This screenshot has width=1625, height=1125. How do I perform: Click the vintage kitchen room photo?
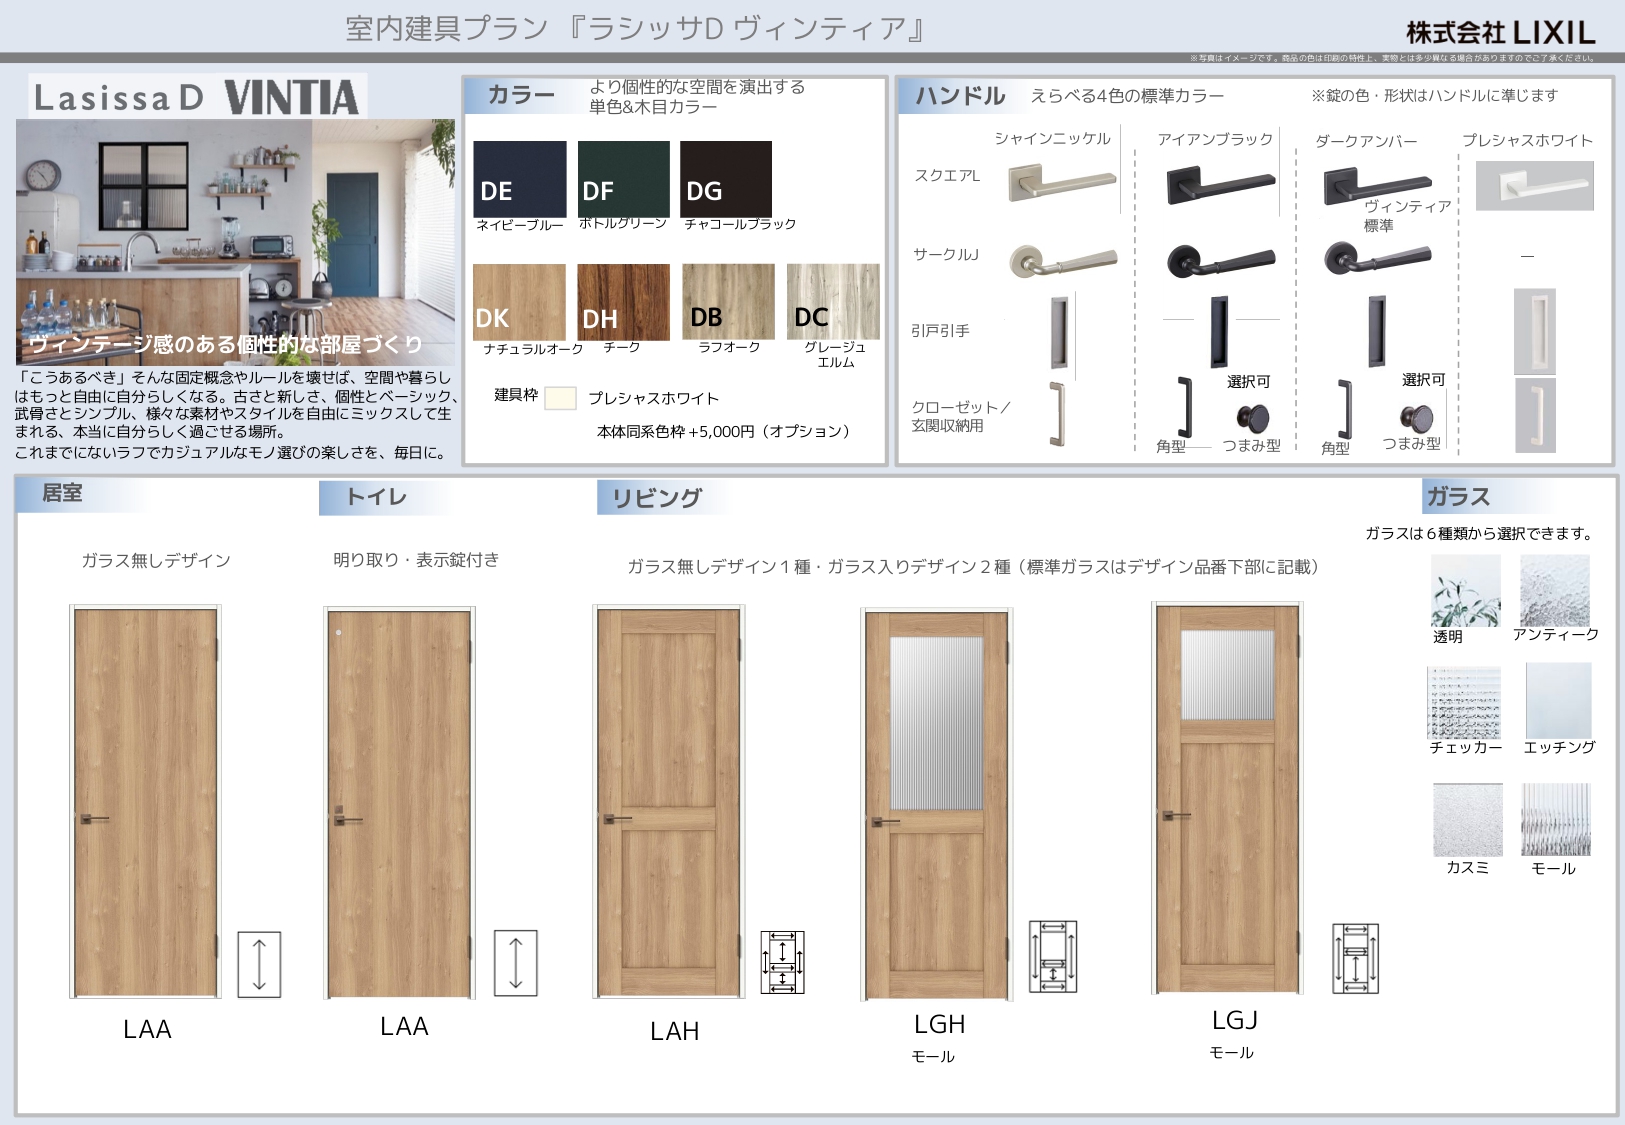pos(235,242)
